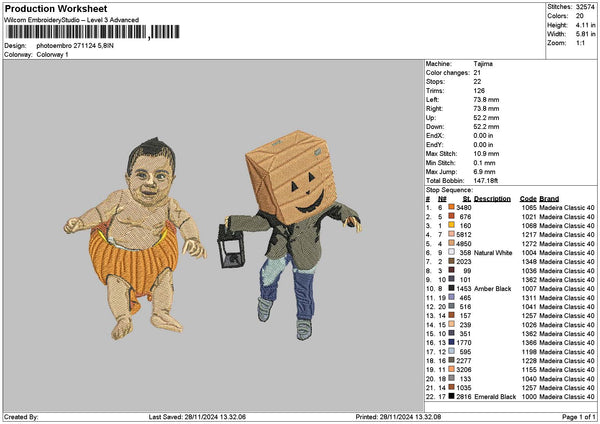Viewport: 600px width, 424px height.
Task: Click the 'Created By:' footer label
Action: [21, 417]
